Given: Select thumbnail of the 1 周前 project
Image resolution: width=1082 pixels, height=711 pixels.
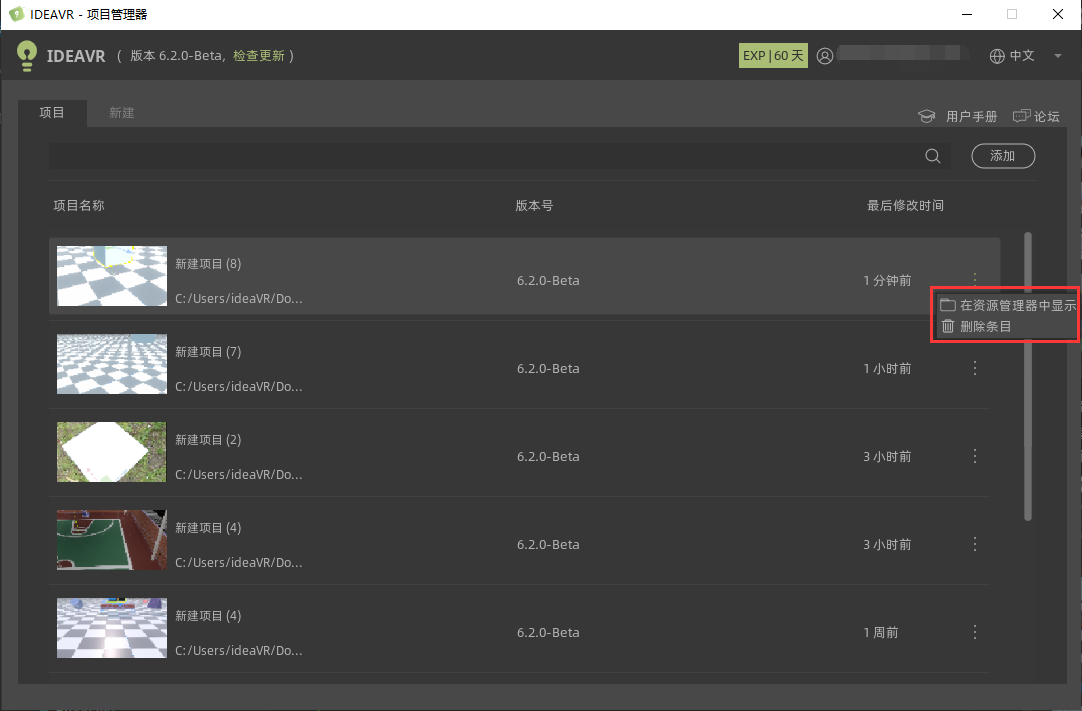Looking at the screenshot, I should tap(112, 628).
